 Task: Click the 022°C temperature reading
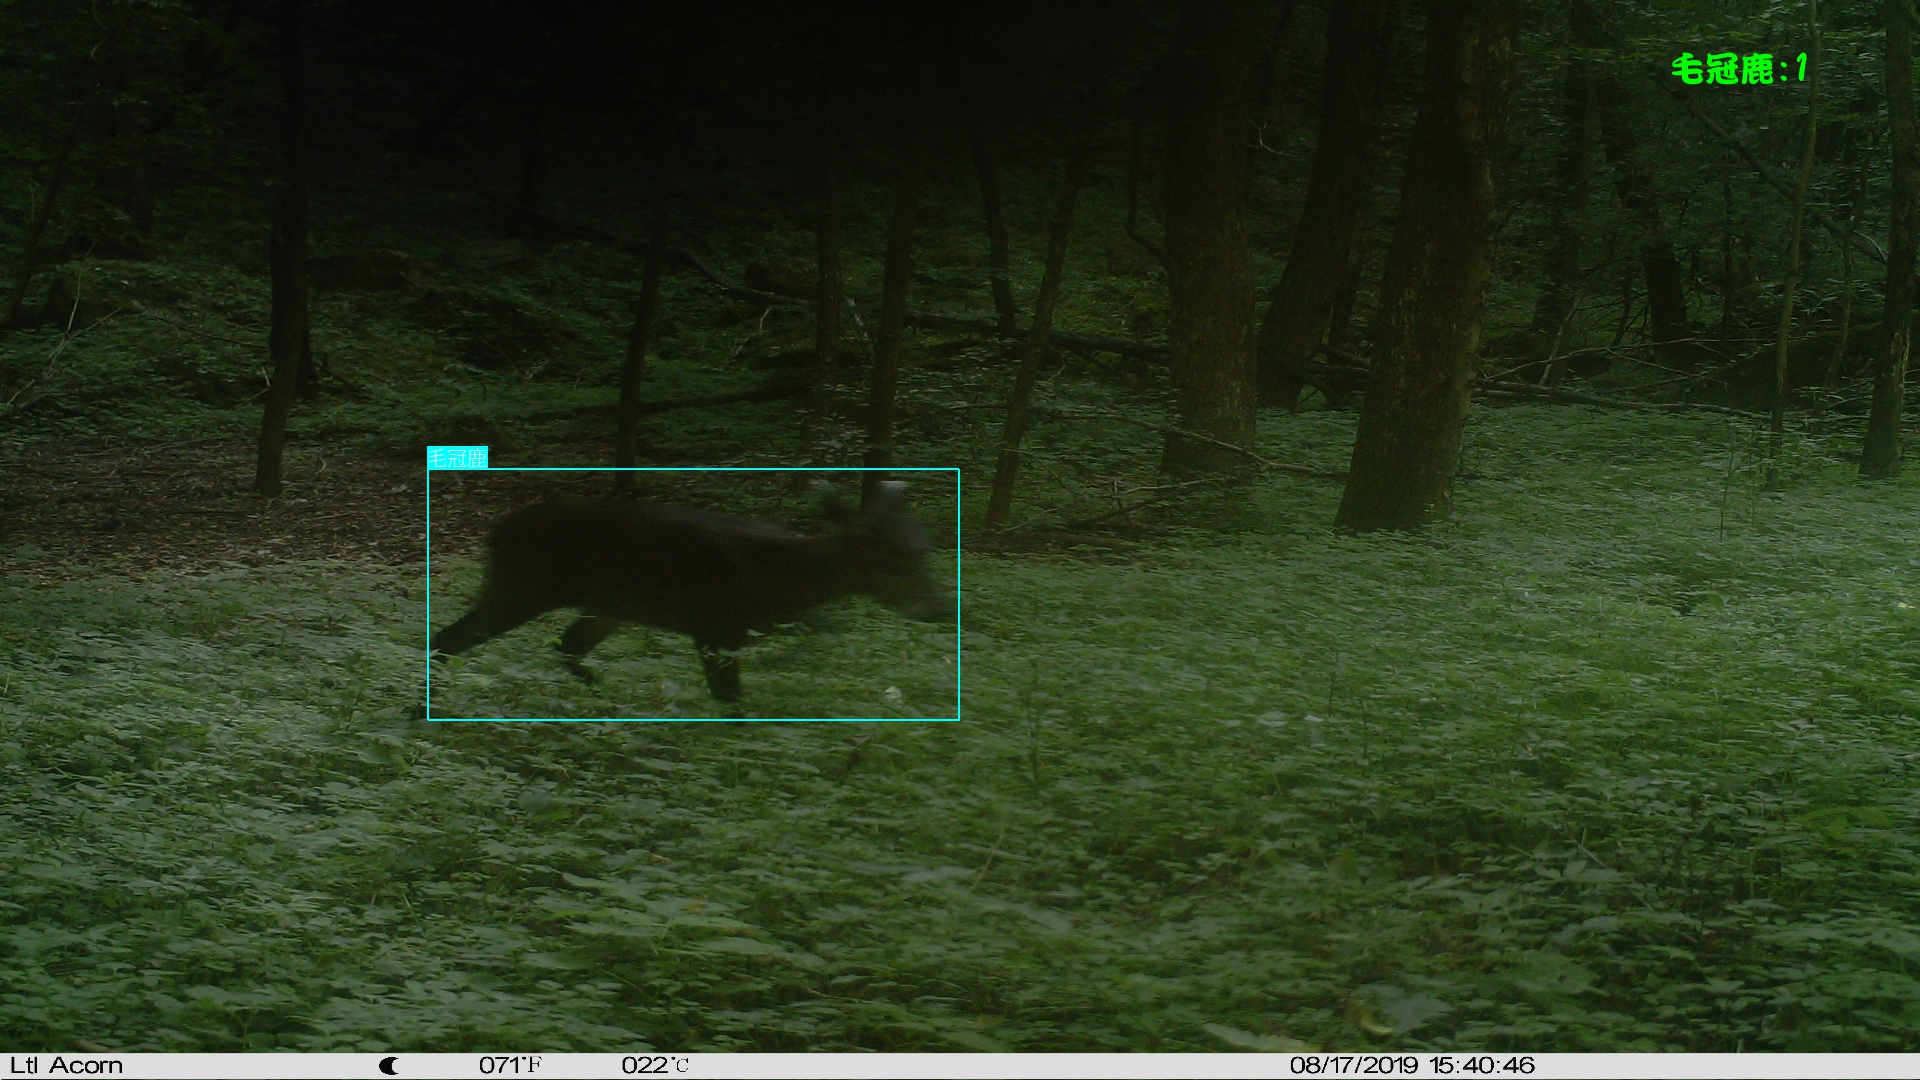[x=655, y=1066]
